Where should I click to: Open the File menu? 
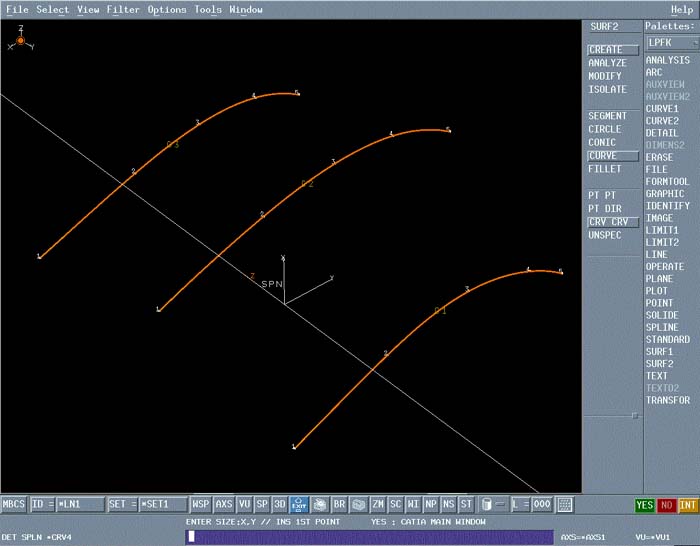pyautogui.click(x=17, y=9)
